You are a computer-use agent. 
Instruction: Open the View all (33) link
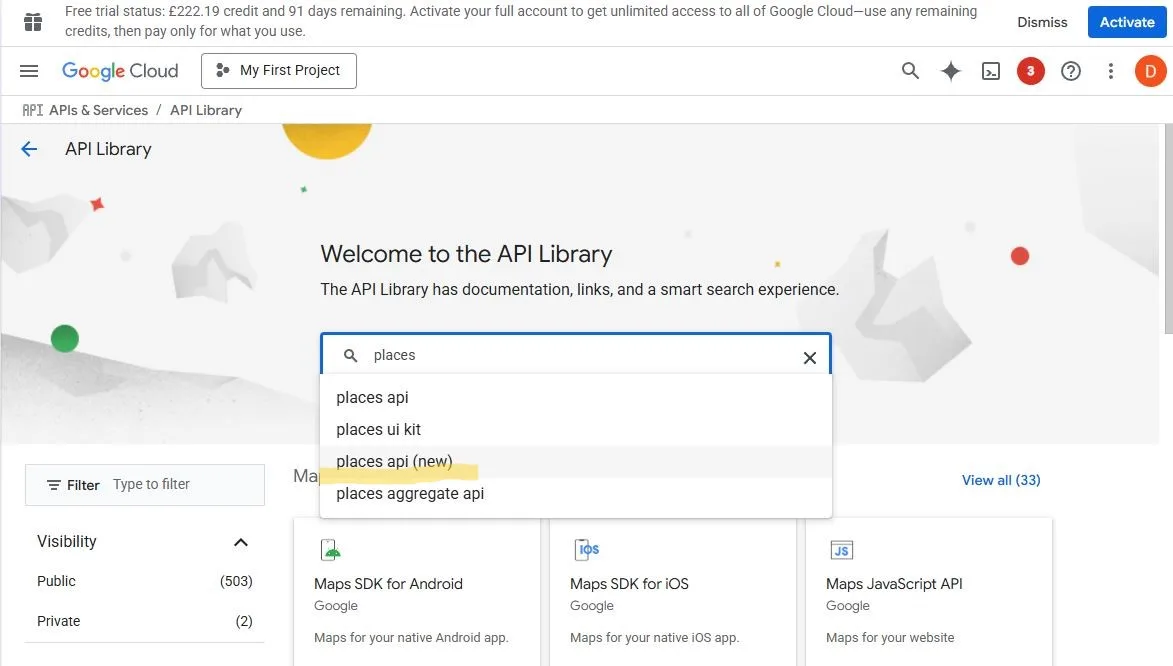(1000, 480)
